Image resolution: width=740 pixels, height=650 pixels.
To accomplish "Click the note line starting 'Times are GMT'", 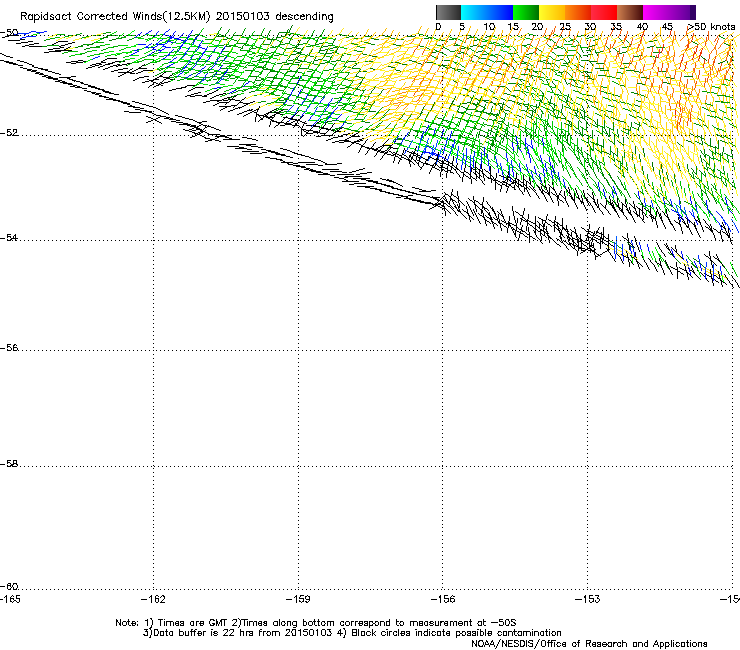I will (316, 623).
